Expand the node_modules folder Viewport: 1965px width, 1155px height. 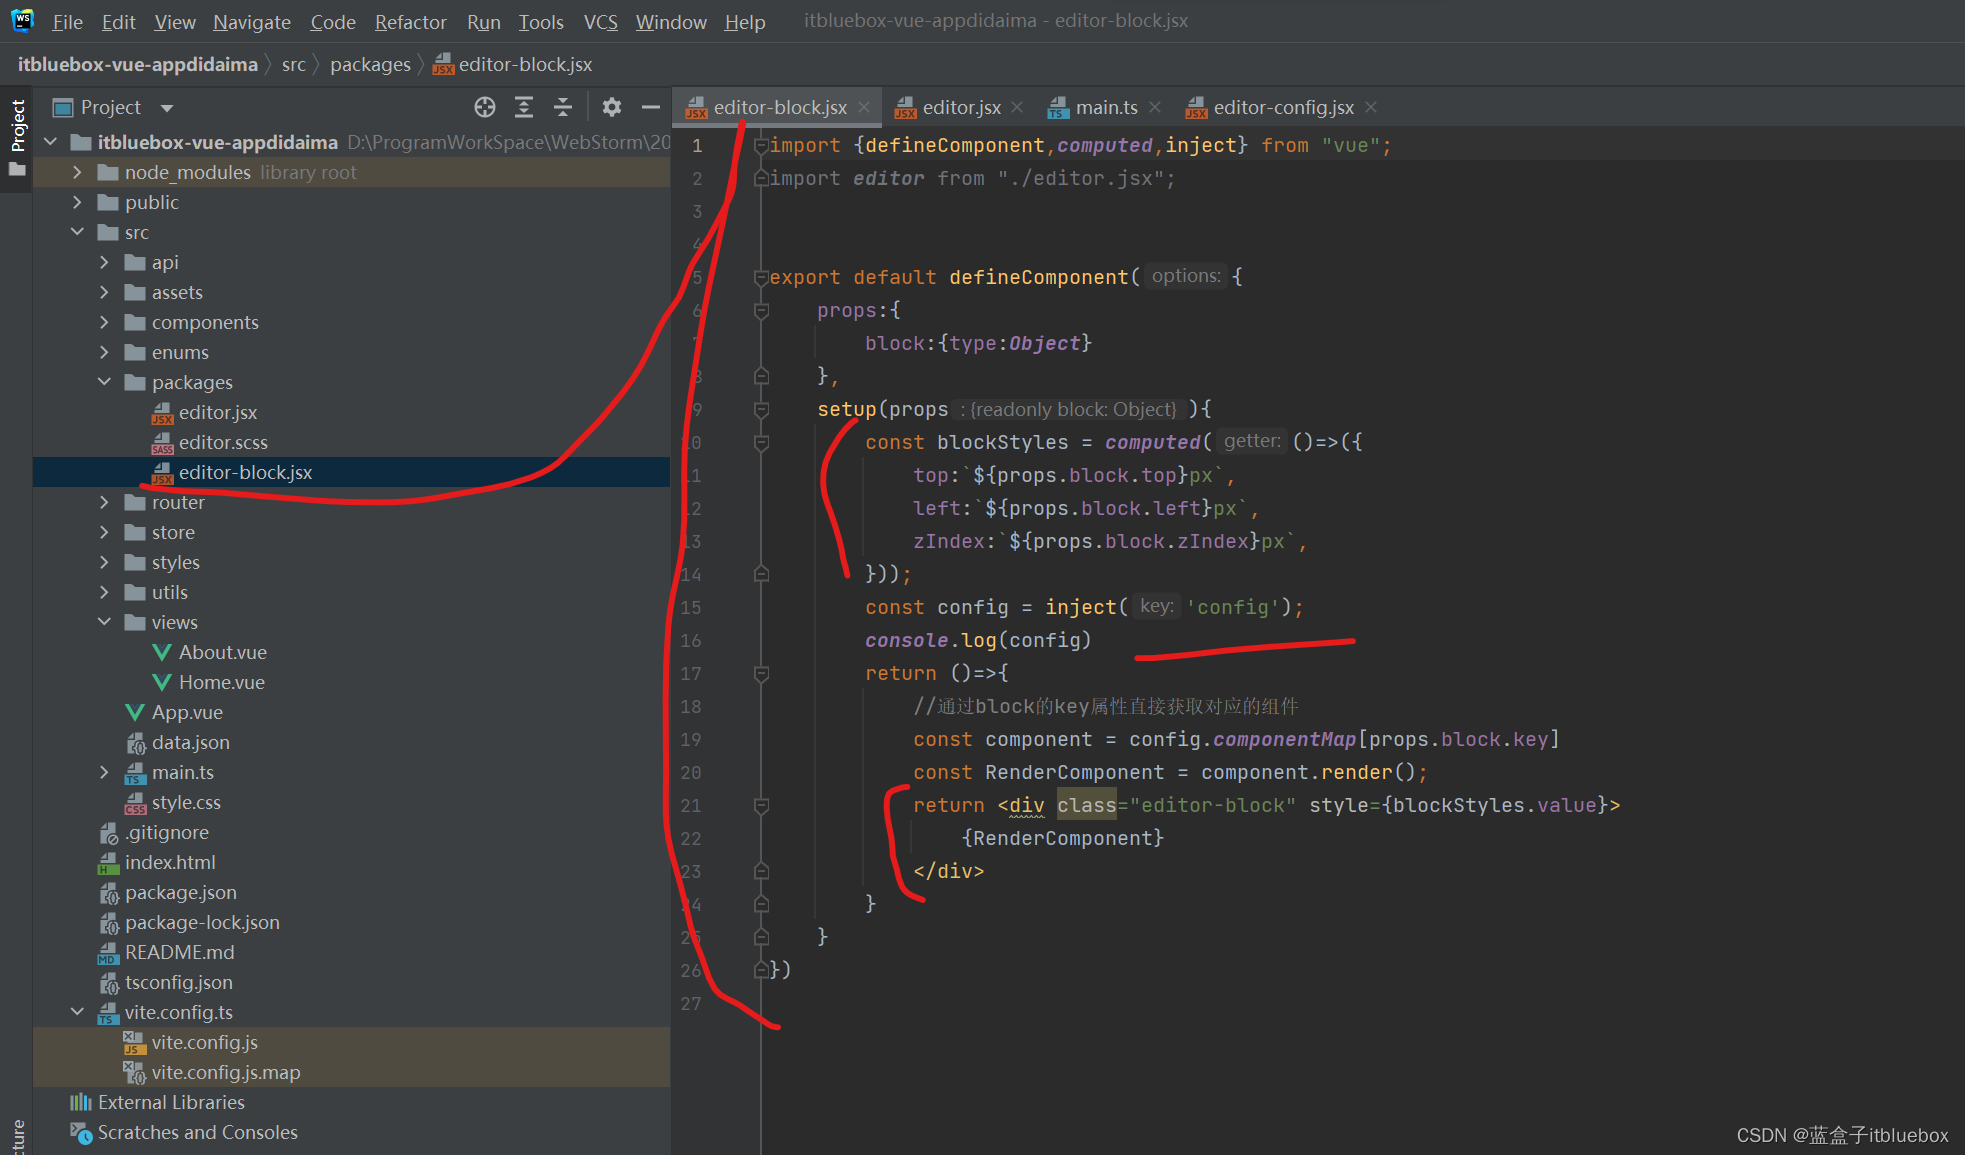pos(78,172)
